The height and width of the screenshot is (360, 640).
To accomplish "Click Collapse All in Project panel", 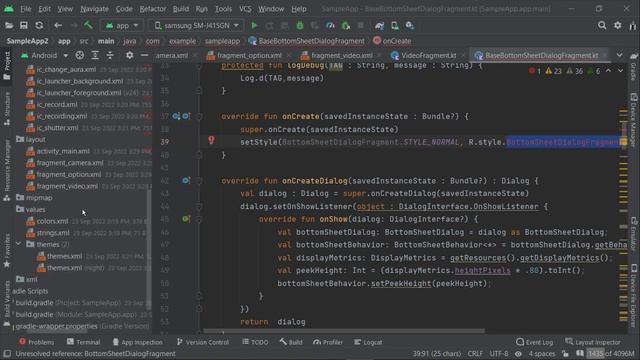I will click(110, 55).
